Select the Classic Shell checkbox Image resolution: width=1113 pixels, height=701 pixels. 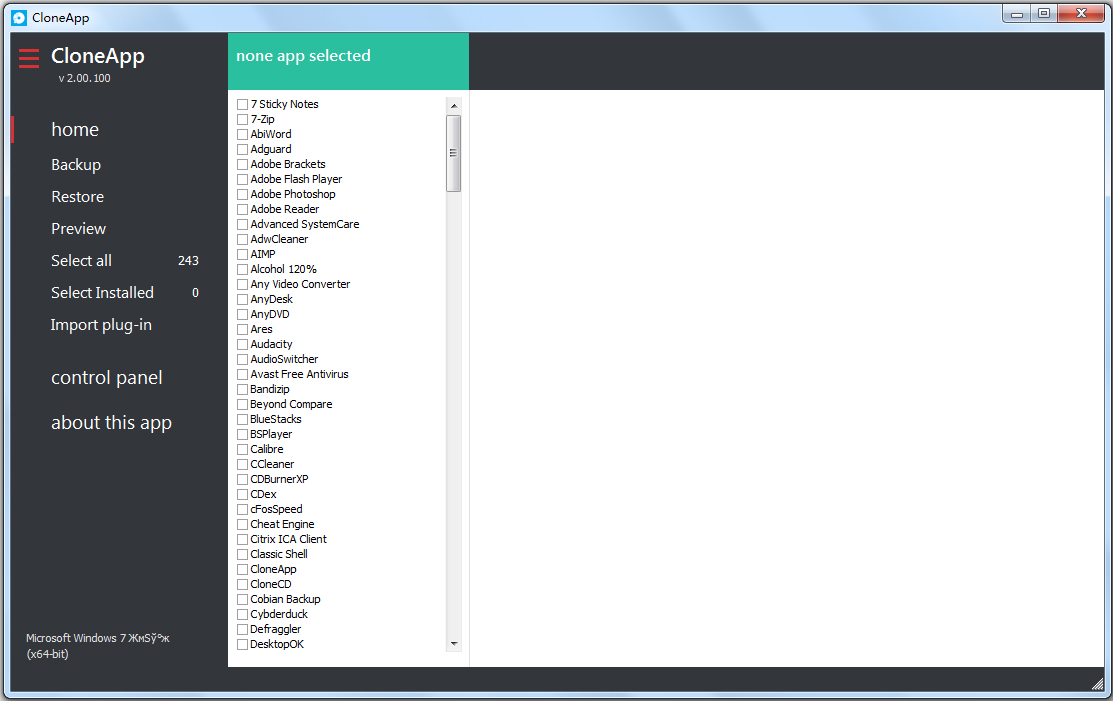[243, 555]
